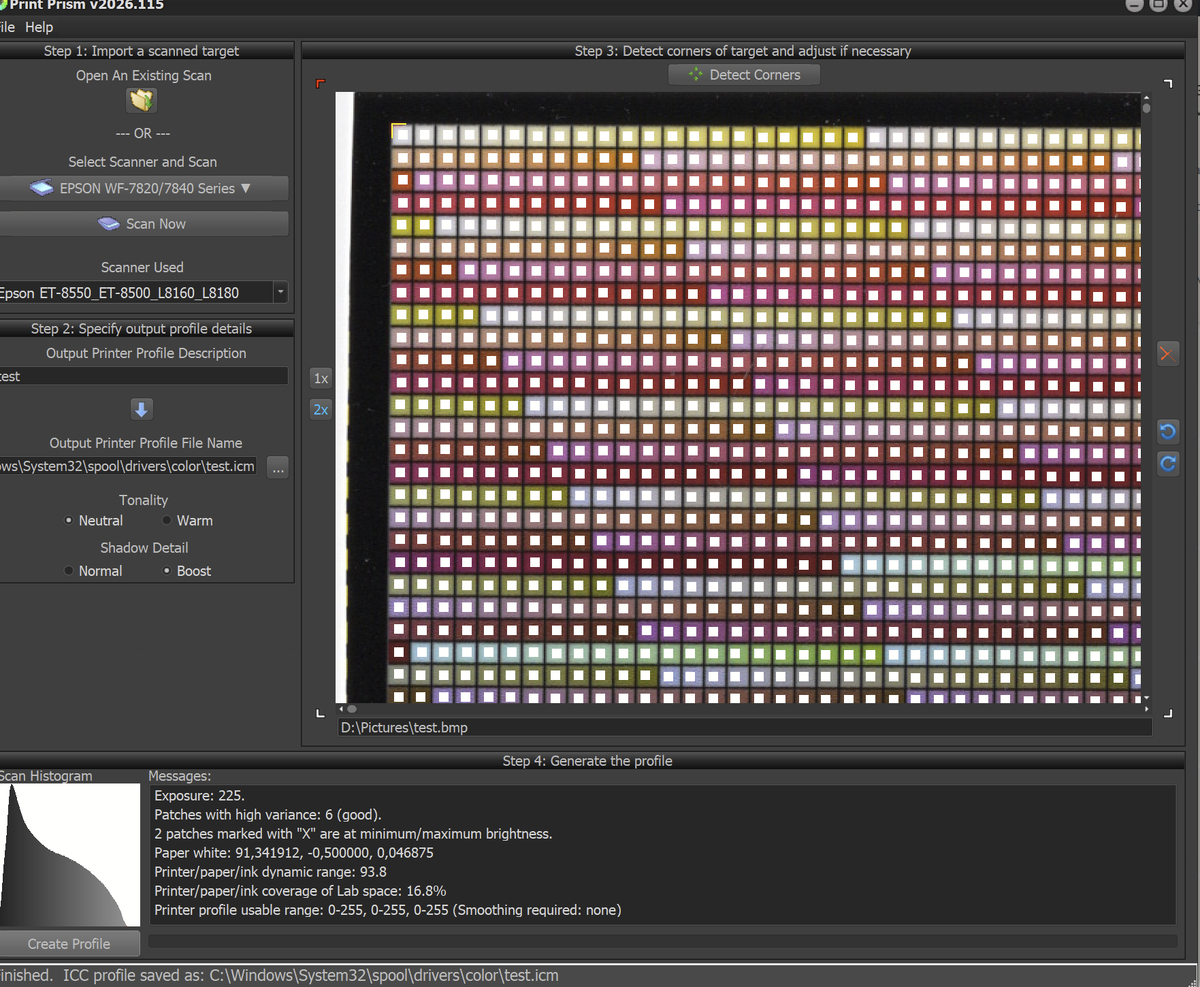
Task: Browse for output file with ellipsis button
Action: click(278, 467)
